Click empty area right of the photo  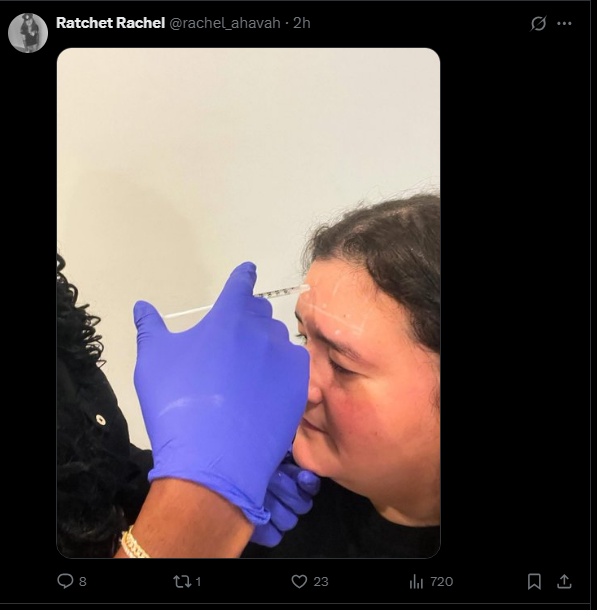click(x=513, y=303)
